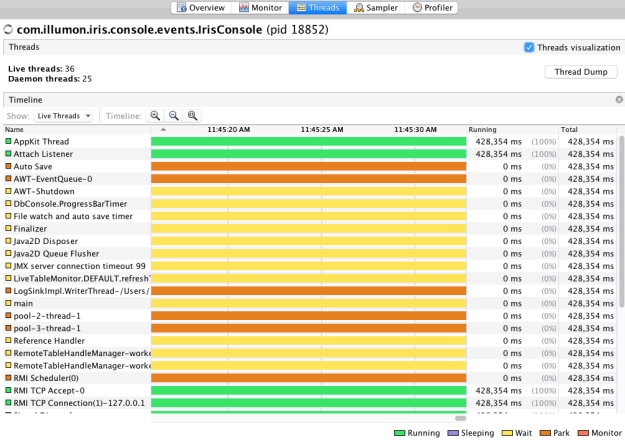The width and height of the screenshot is (625, 442).
Task: Close the Timeline panel with x icon
Action: point(618,100)
